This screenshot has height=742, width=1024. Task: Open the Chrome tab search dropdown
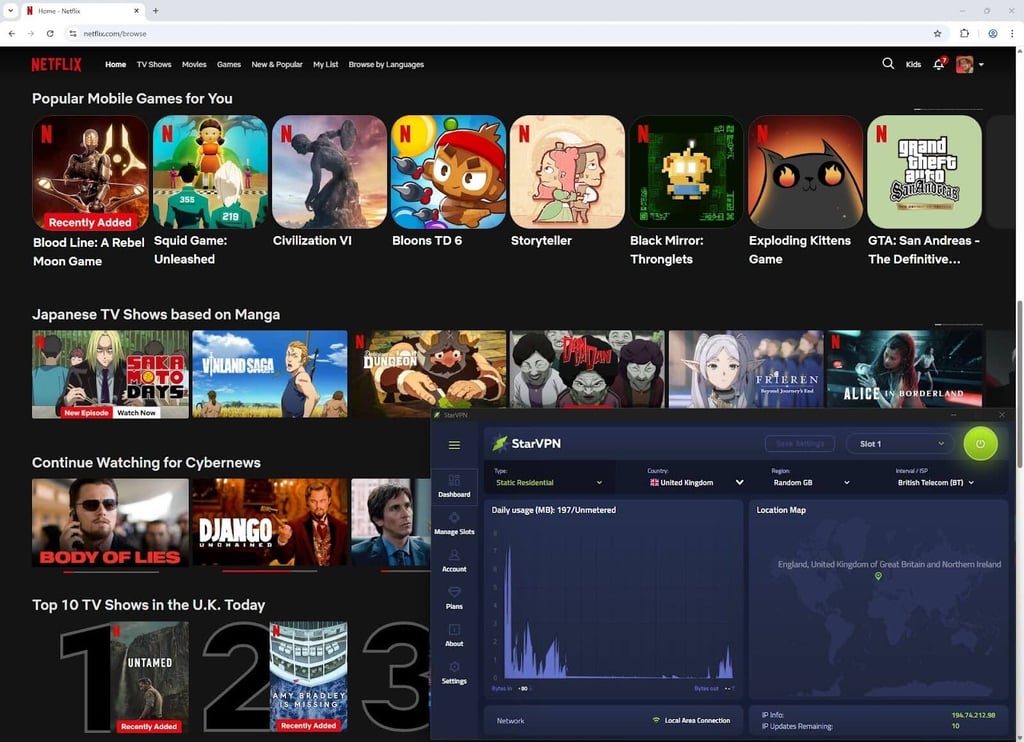tap(10, 10)
